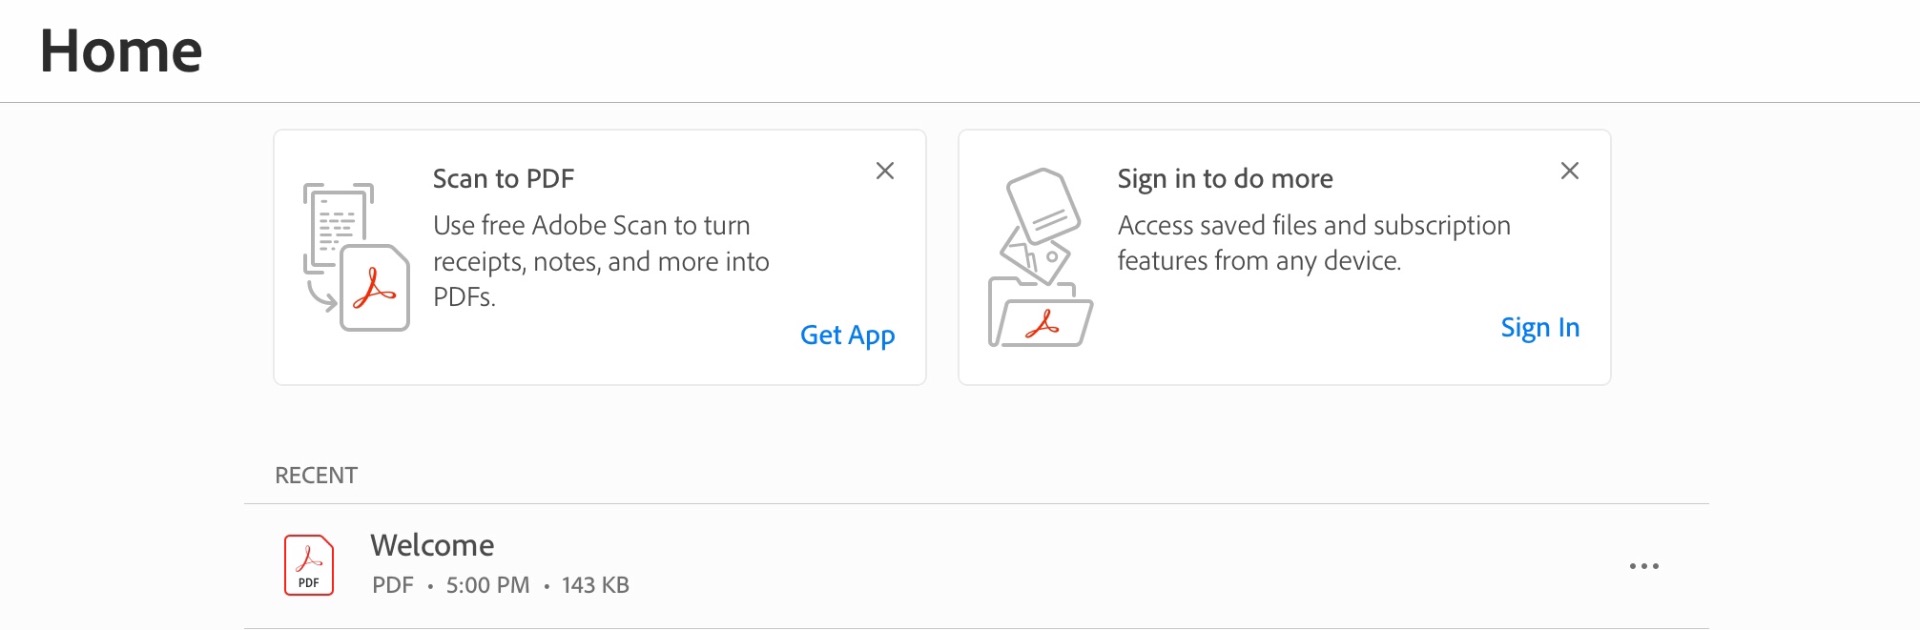Click the Sign In link

point(1540,328)
